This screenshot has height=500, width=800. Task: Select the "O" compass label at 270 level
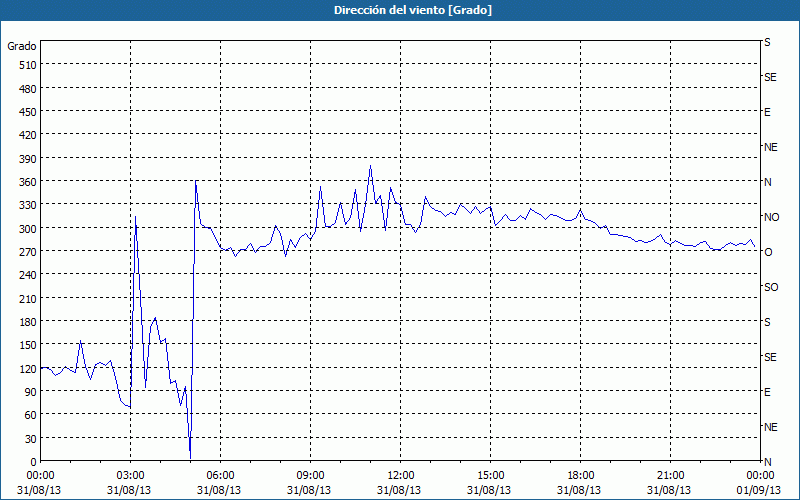(x=768, y=252)
